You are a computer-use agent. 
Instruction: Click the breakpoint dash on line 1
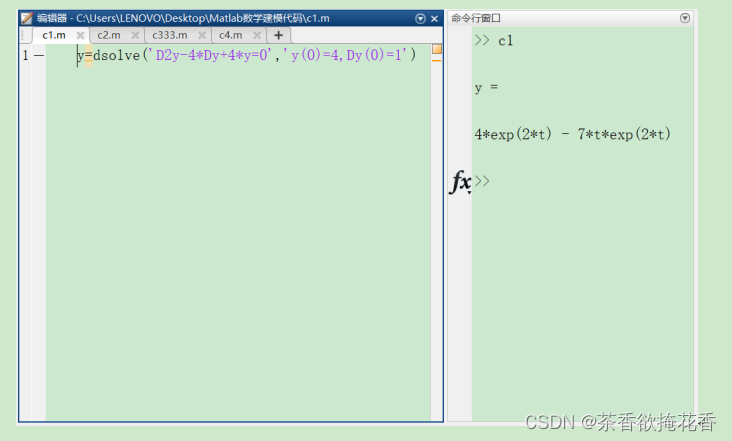coord(39,56)
